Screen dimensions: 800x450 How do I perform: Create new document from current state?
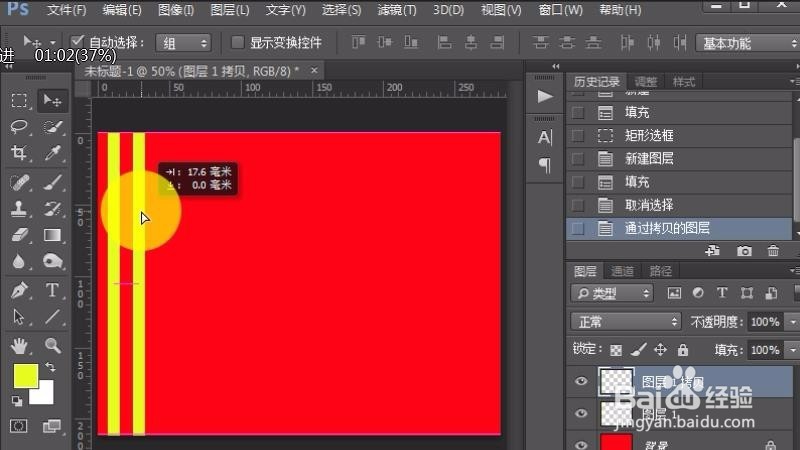pos(712,251)
